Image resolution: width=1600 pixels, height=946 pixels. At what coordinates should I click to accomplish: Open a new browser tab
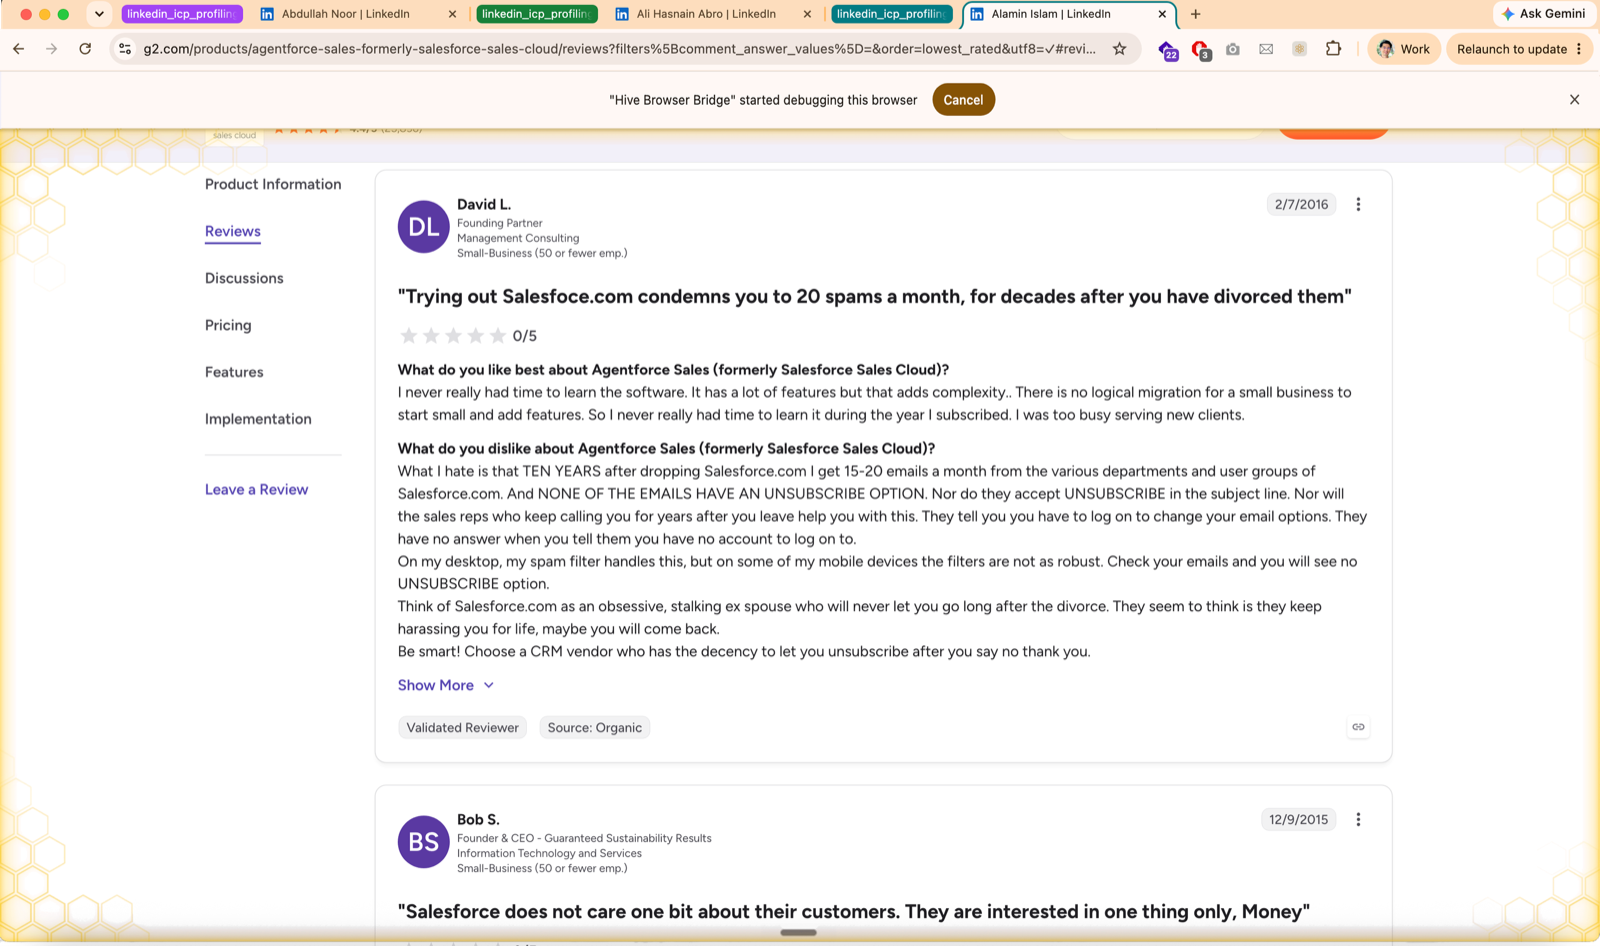[1196, 14]
